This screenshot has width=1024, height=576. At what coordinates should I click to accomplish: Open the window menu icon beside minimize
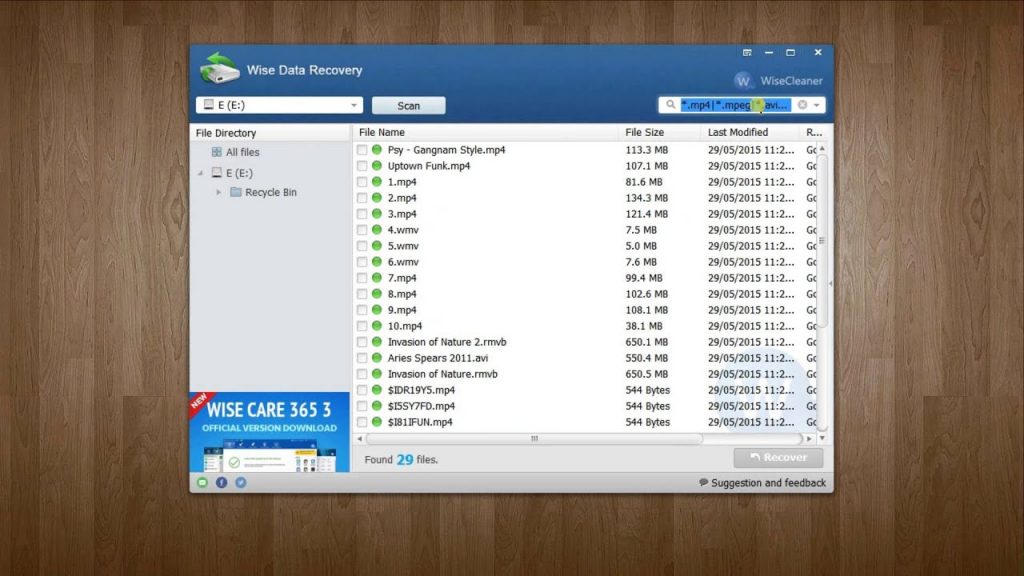coord(747,52)
